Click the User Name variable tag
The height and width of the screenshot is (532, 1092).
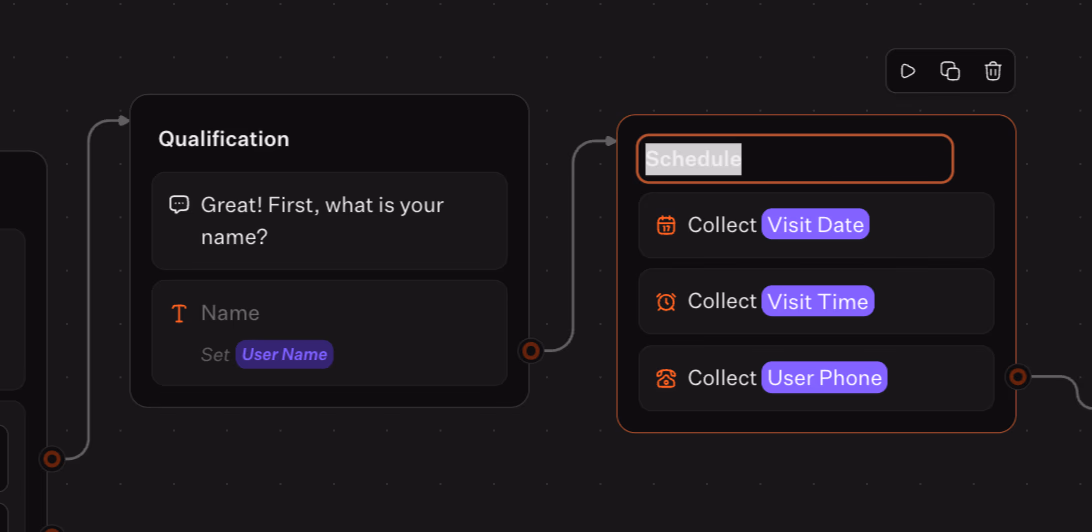click(284, 354)
